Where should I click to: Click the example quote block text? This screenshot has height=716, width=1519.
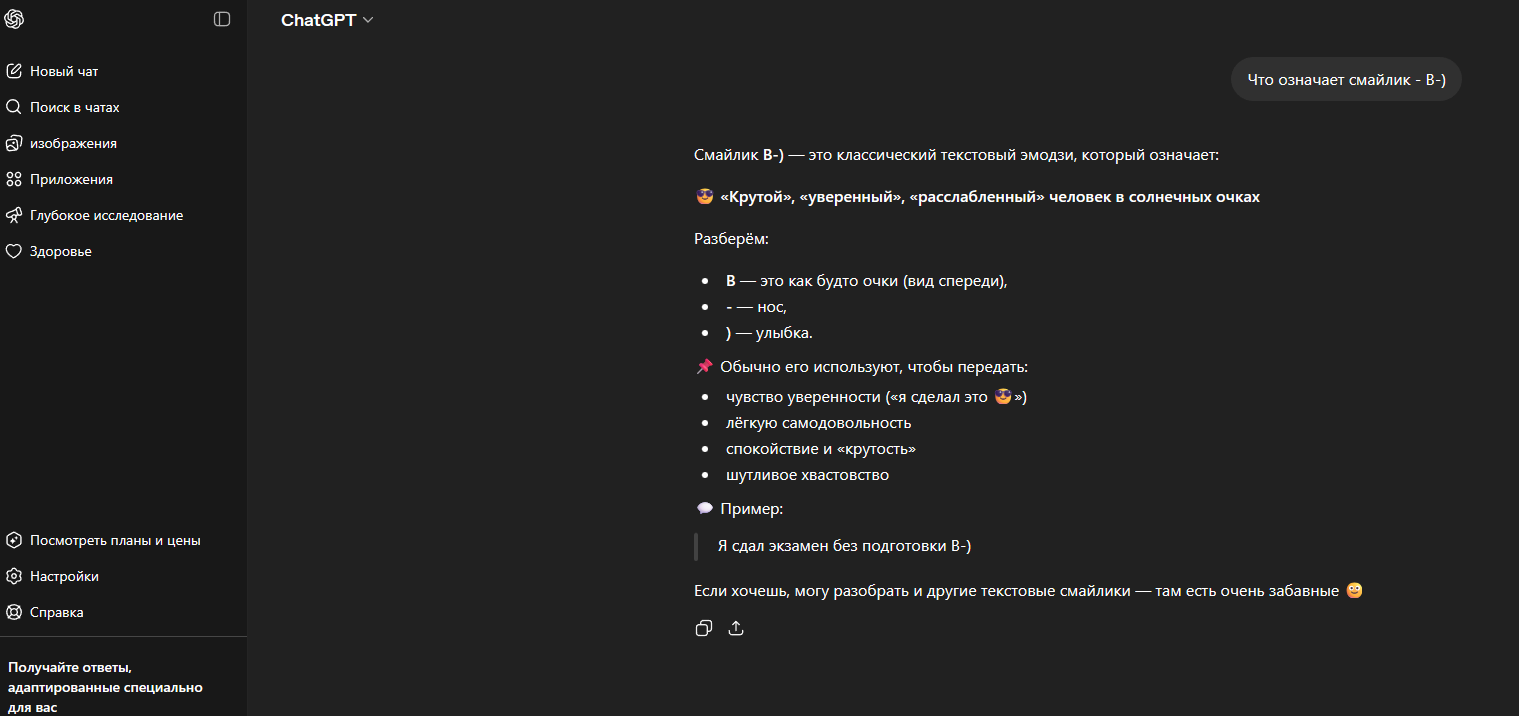tap(844, 546)
